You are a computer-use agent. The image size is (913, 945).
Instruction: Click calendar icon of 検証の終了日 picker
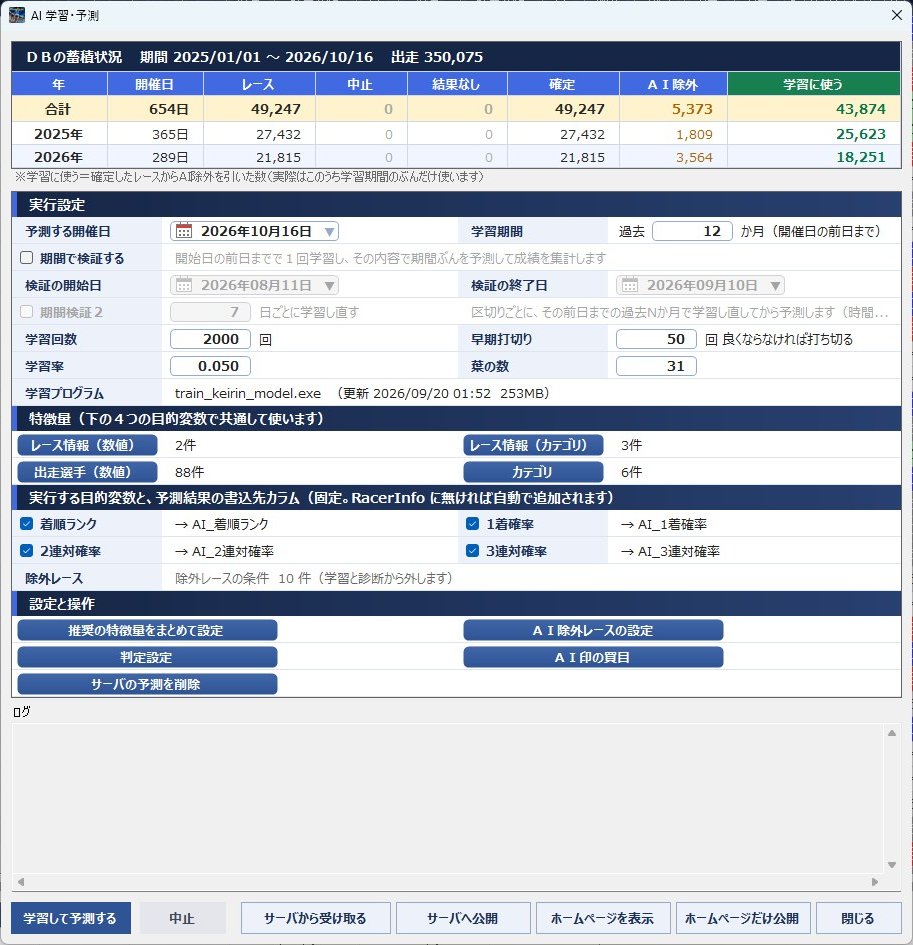tap(630, 285)
